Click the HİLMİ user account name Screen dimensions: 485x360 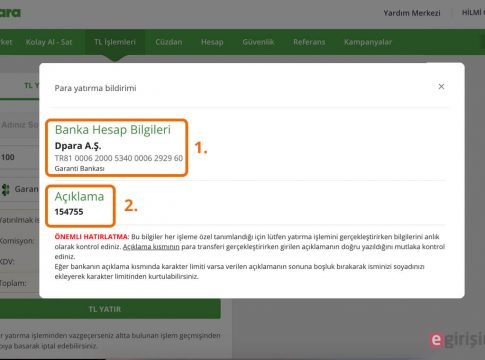[x=473, y=13]
